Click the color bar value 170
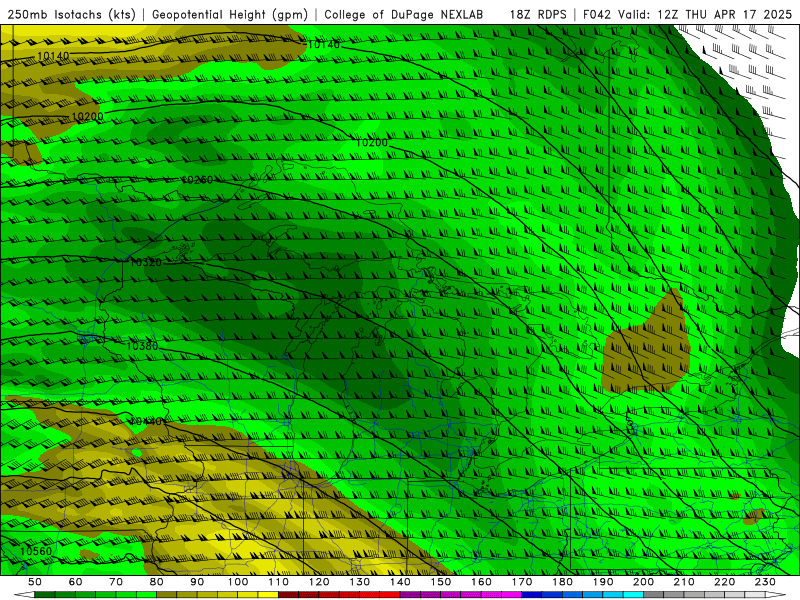Image resolution: width=800 pixels, height=600 pixels. [522, 582]
